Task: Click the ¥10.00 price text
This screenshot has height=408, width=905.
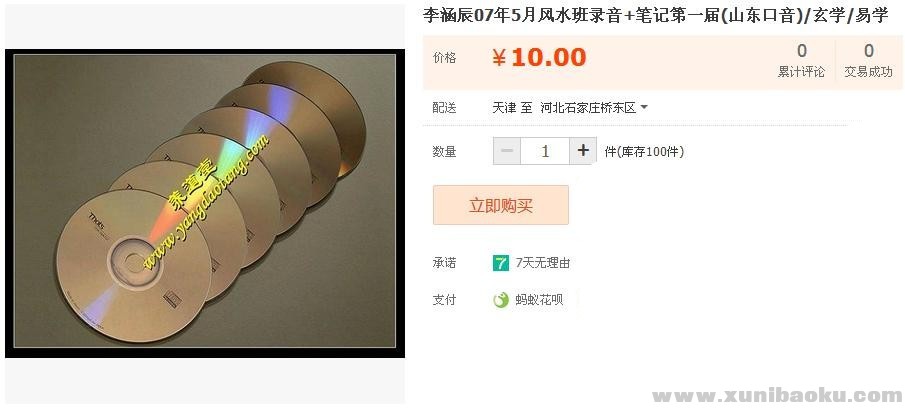Action: point(539,58)
